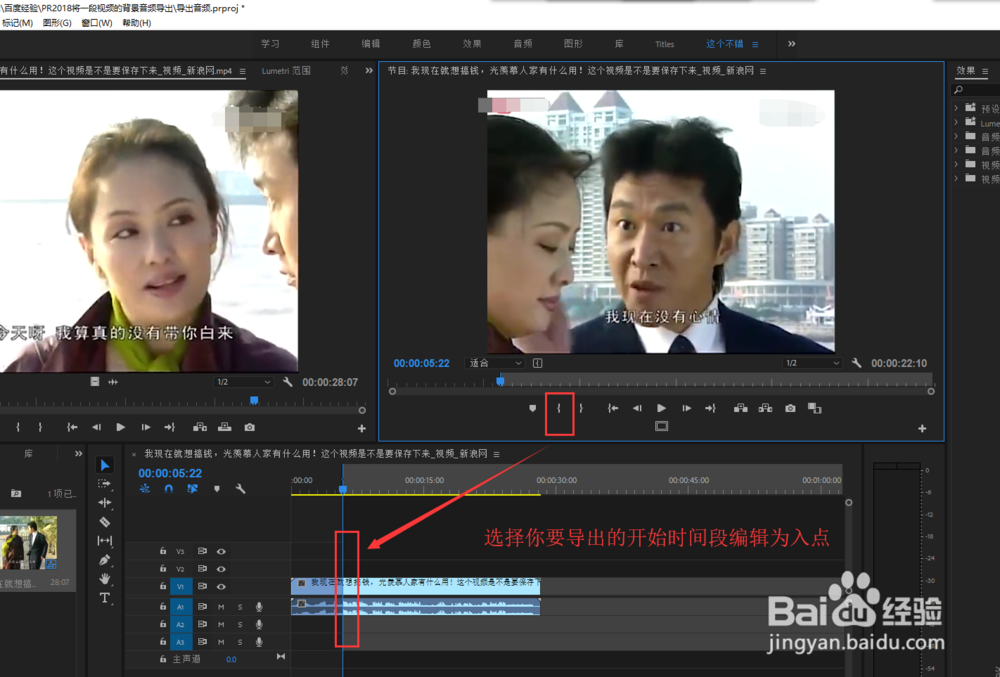Expand first folder 预设 in Effects panel
Image resolution: width=1000 pixels, height=677 pixels.
956,108
